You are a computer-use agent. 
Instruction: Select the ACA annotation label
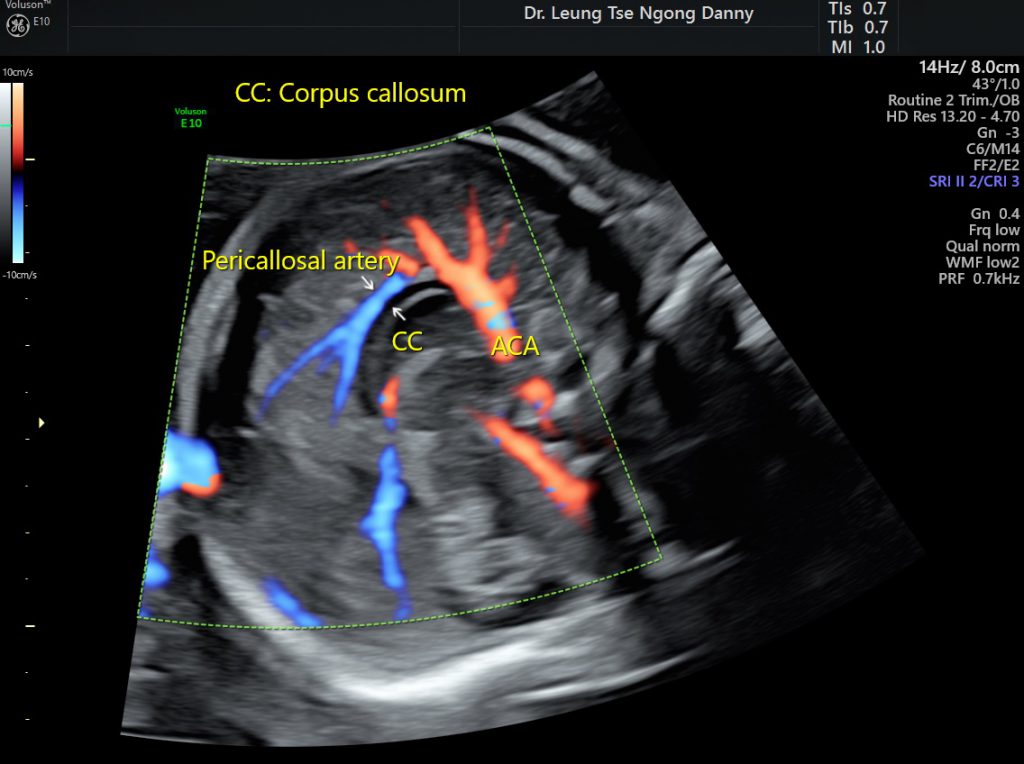click(x=515, y=346)
